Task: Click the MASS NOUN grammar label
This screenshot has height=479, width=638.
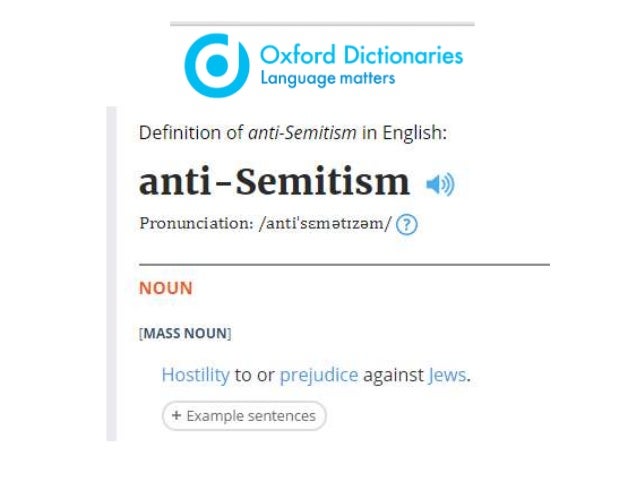Action: tap(185, 333)
